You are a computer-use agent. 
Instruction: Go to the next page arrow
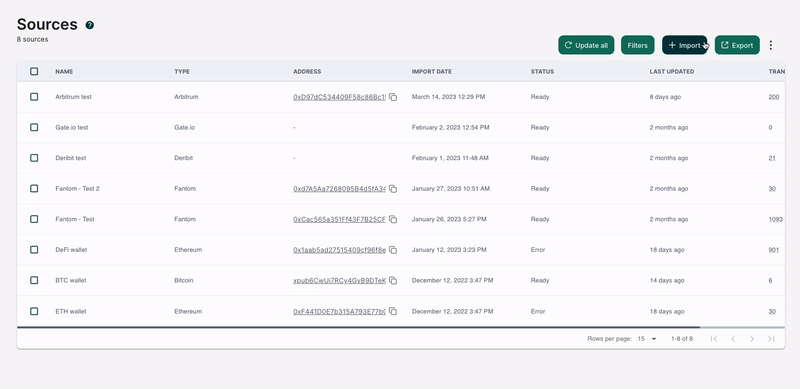click(752, 339)
